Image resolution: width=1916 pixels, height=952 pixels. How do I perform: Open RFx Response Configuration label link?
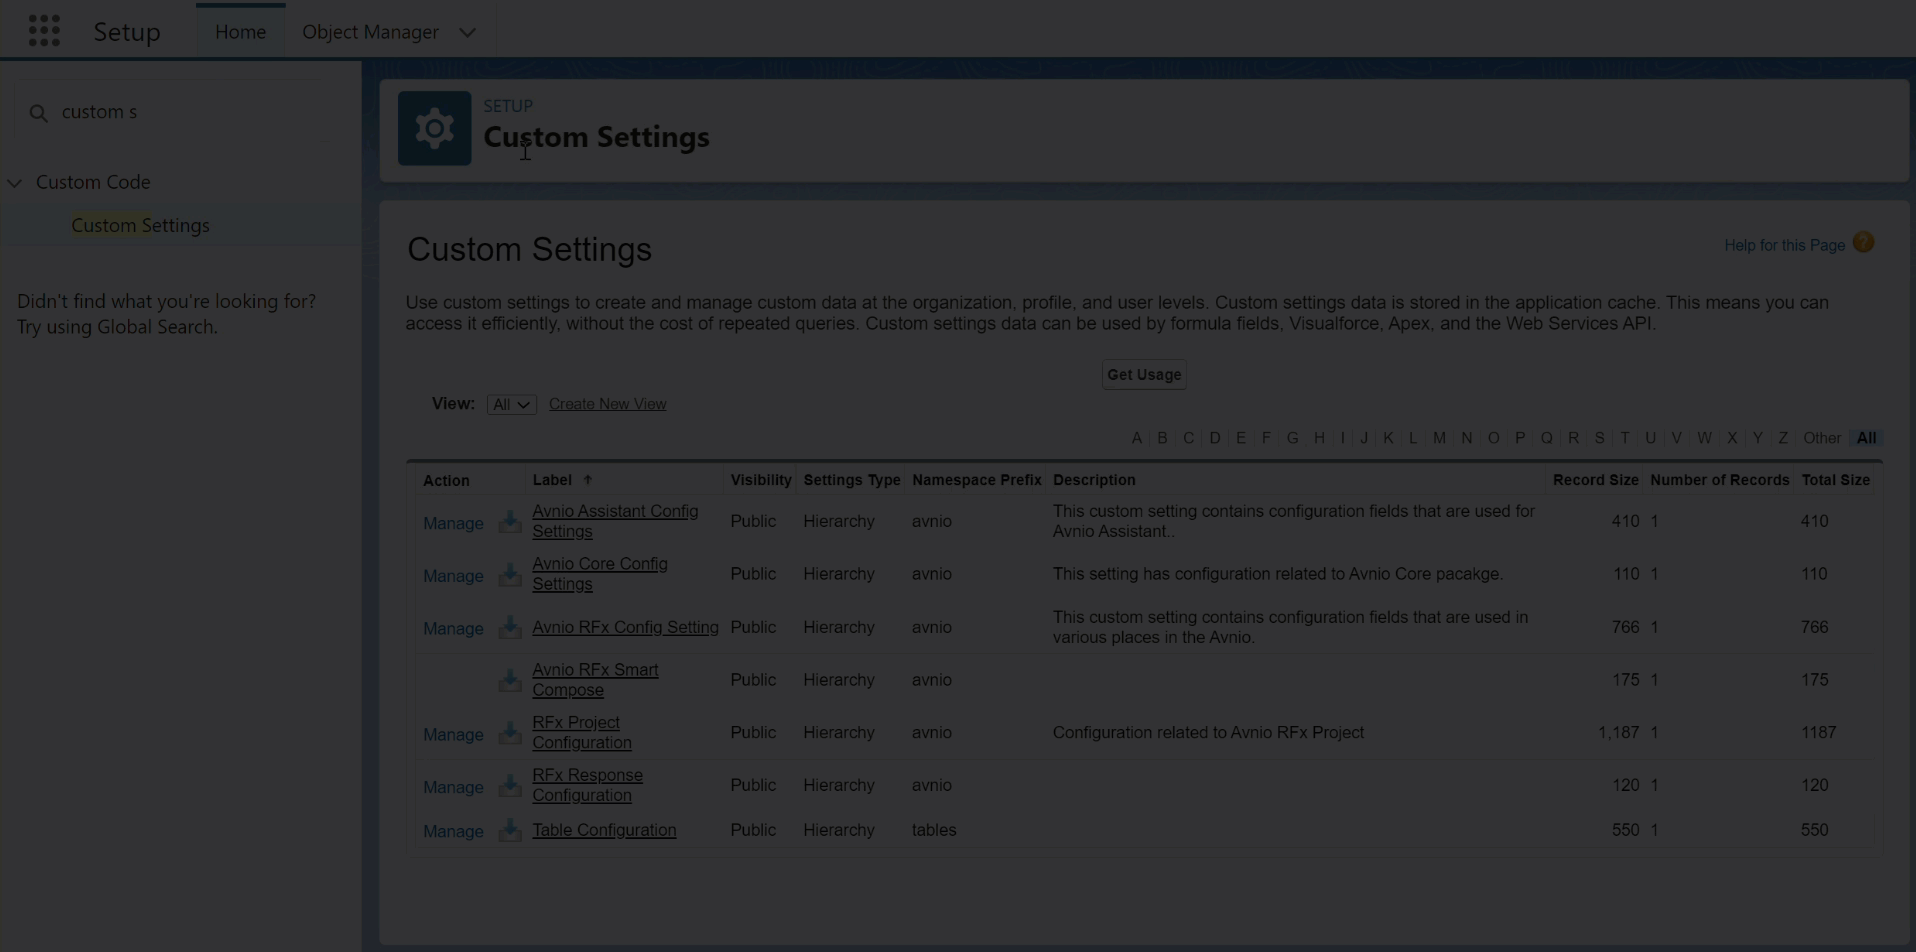tap(587, 785)
